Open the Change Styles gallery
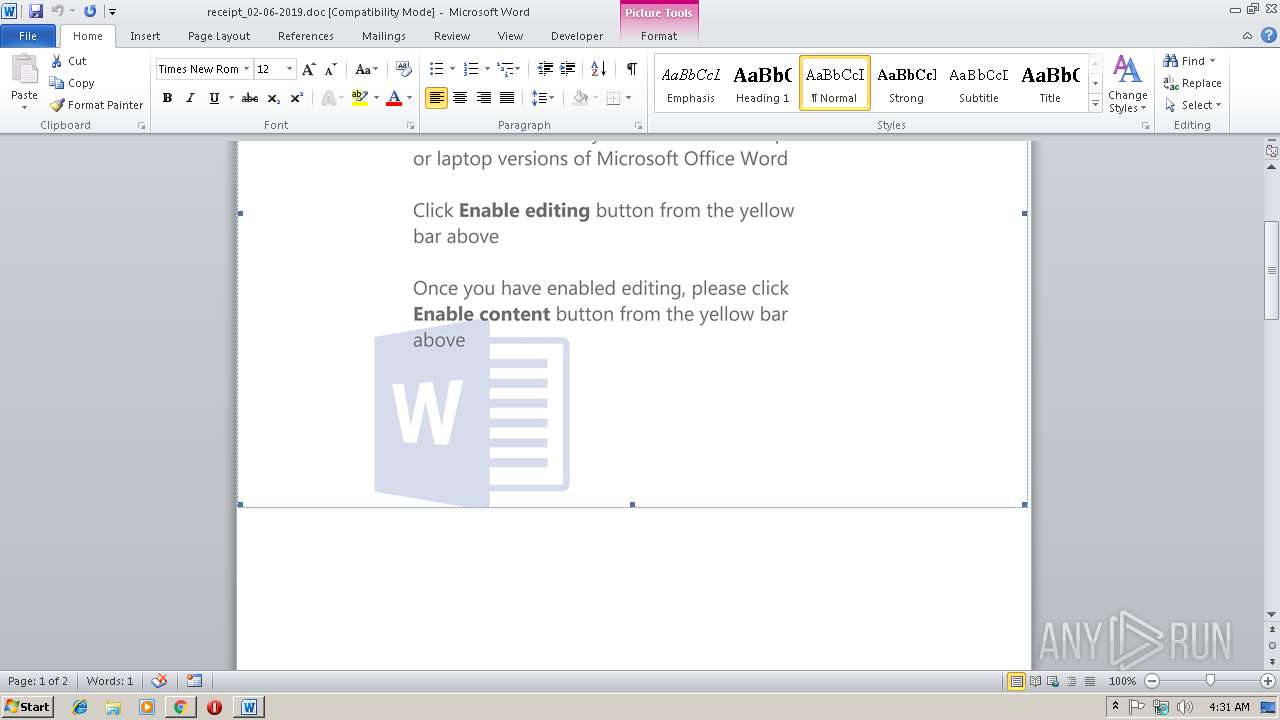 [1127, 85]
